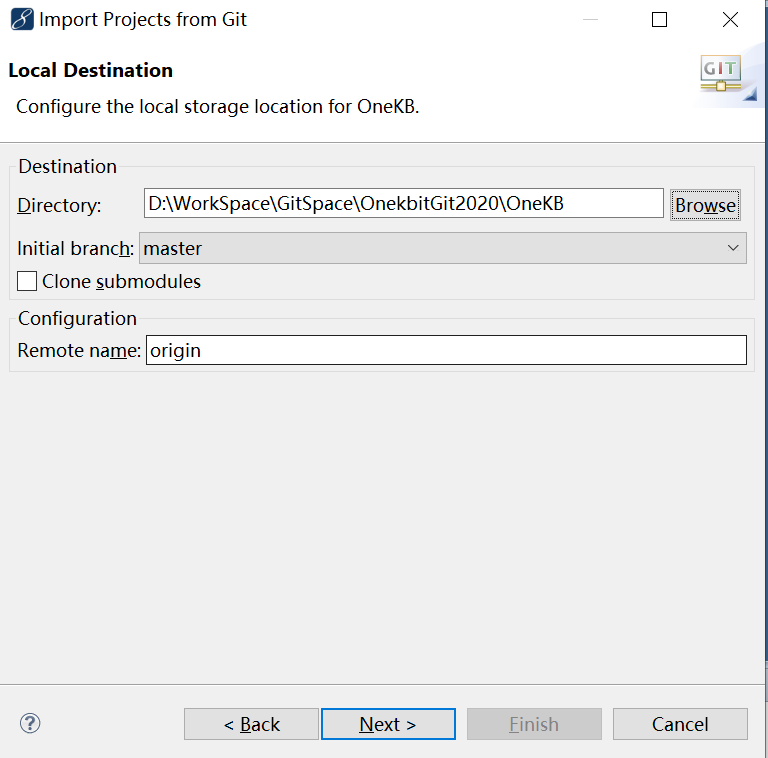The width and height of the screenshot is (768, 758).
Task: Expand the Initial branch dropdown showing master
Action: (442, 248)
